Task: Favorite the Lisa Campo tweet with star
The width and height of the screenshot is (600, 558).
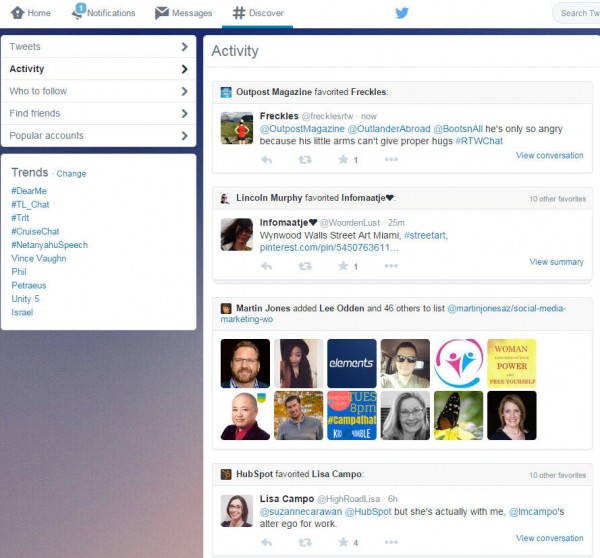Action: pyautogui.click(x=343, y=542)
